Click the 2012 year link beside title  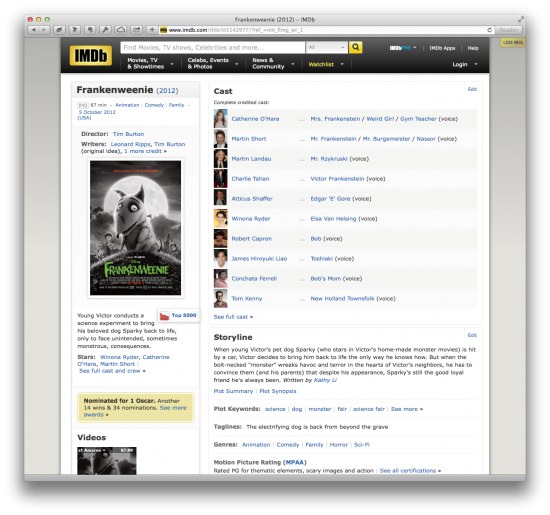(167, 91)
